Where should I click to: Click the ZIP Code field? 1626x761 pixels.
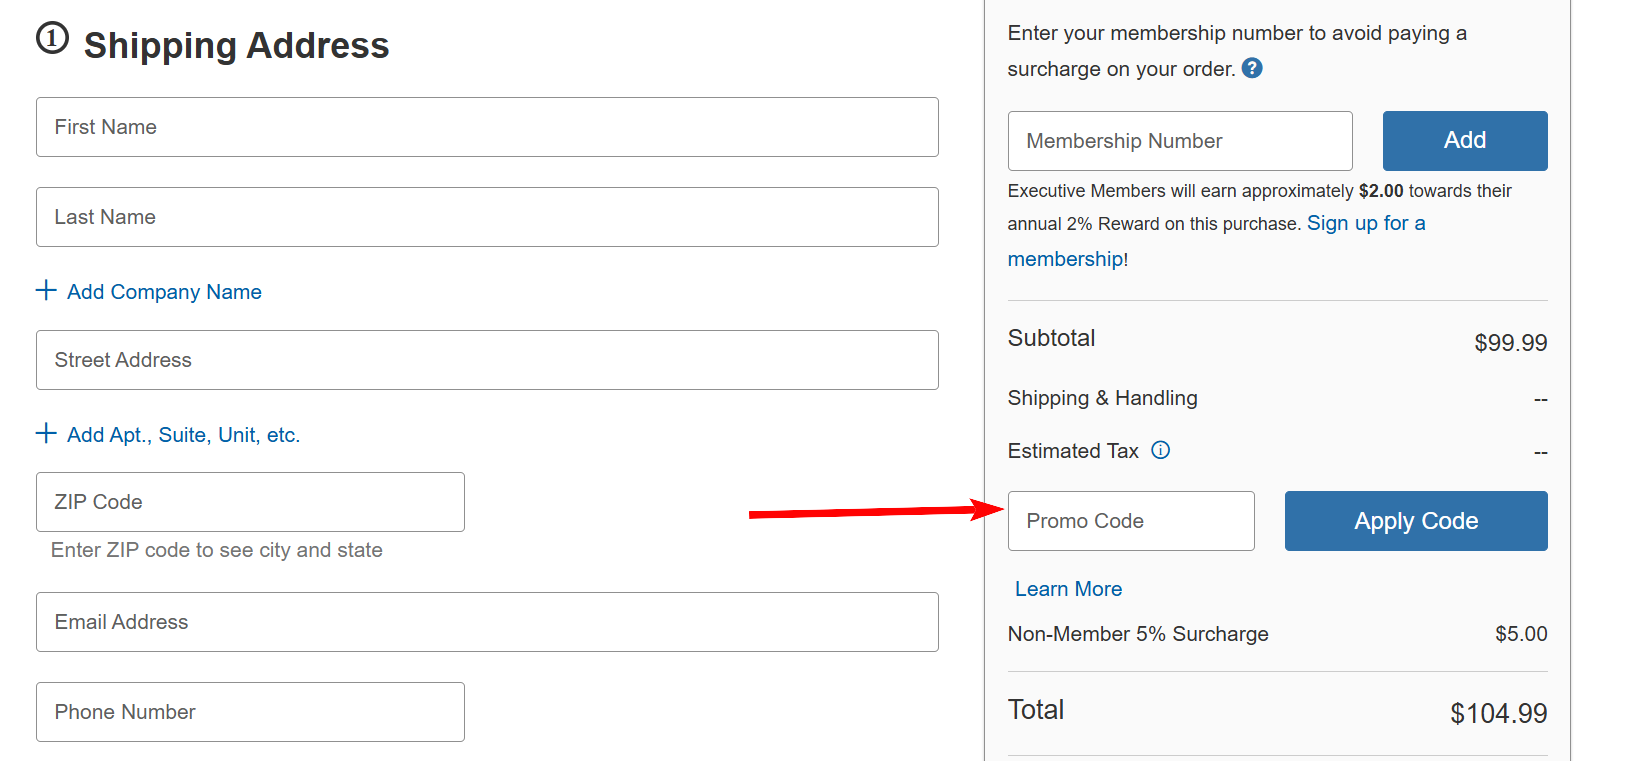tap(249, 501)
